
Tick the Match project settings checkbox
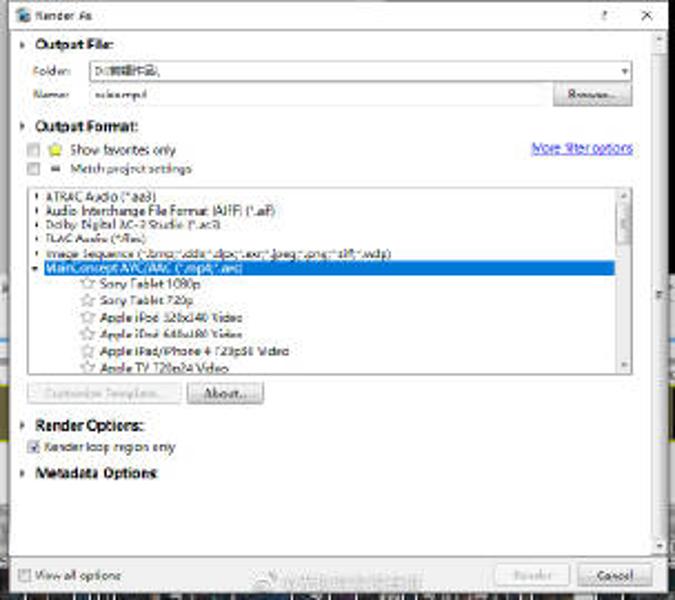point(34,169)
